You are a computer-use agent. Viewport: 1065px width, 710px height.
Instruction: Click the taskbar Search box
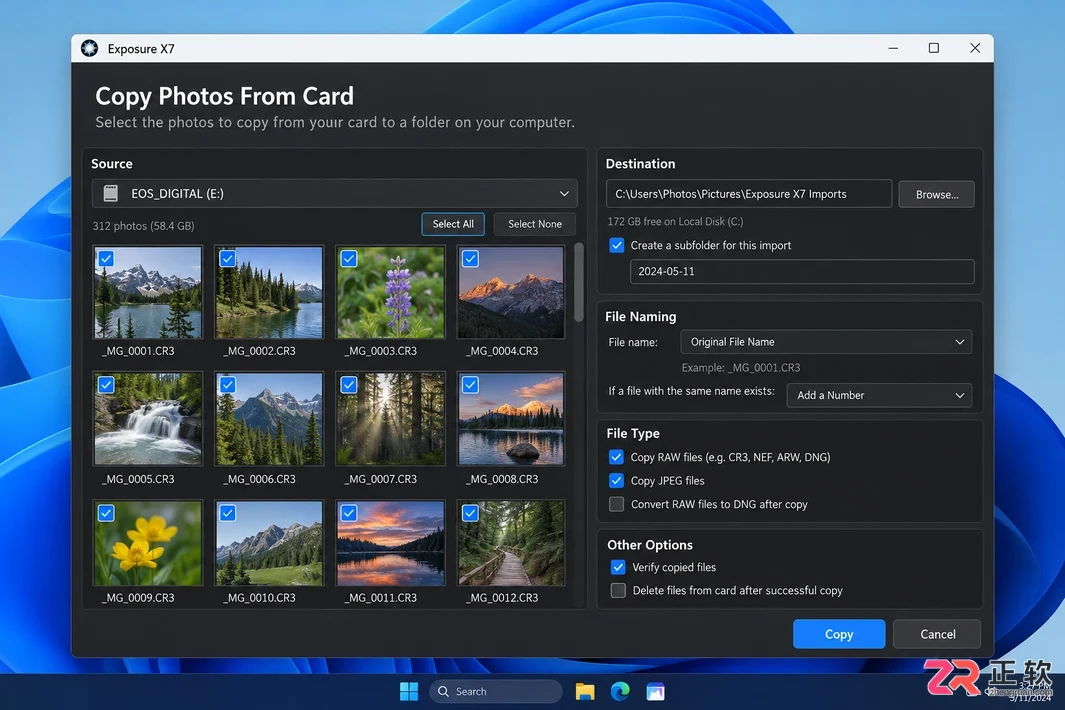click(x=496, y=692)
